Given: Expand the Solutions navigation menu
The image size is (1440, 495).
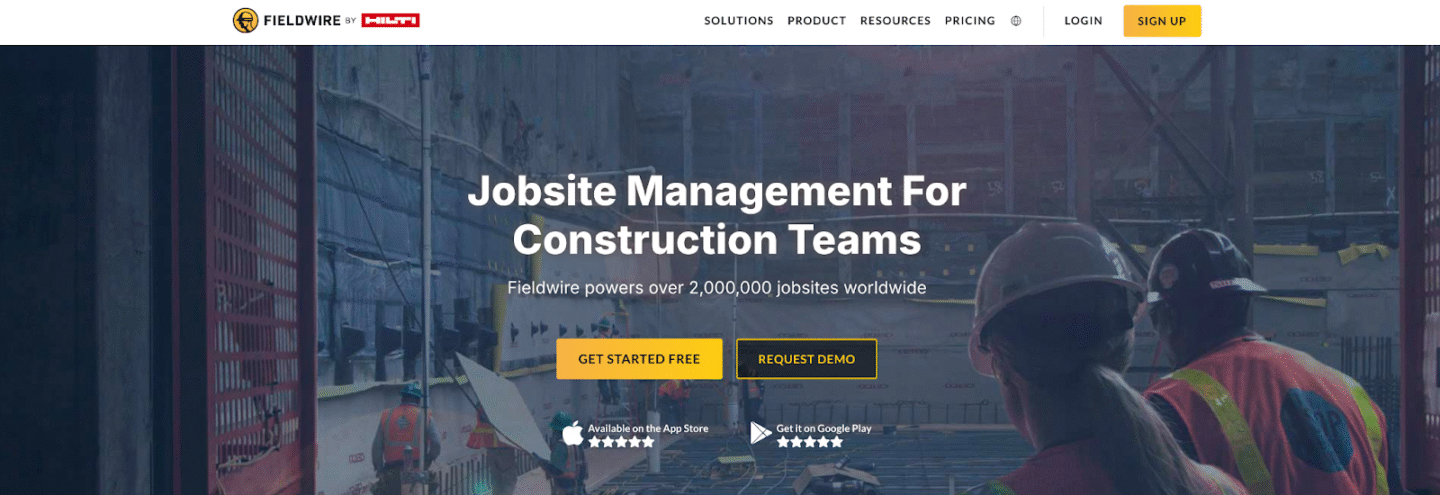Looking at the screenshot, I should click(x=739, y=21).
